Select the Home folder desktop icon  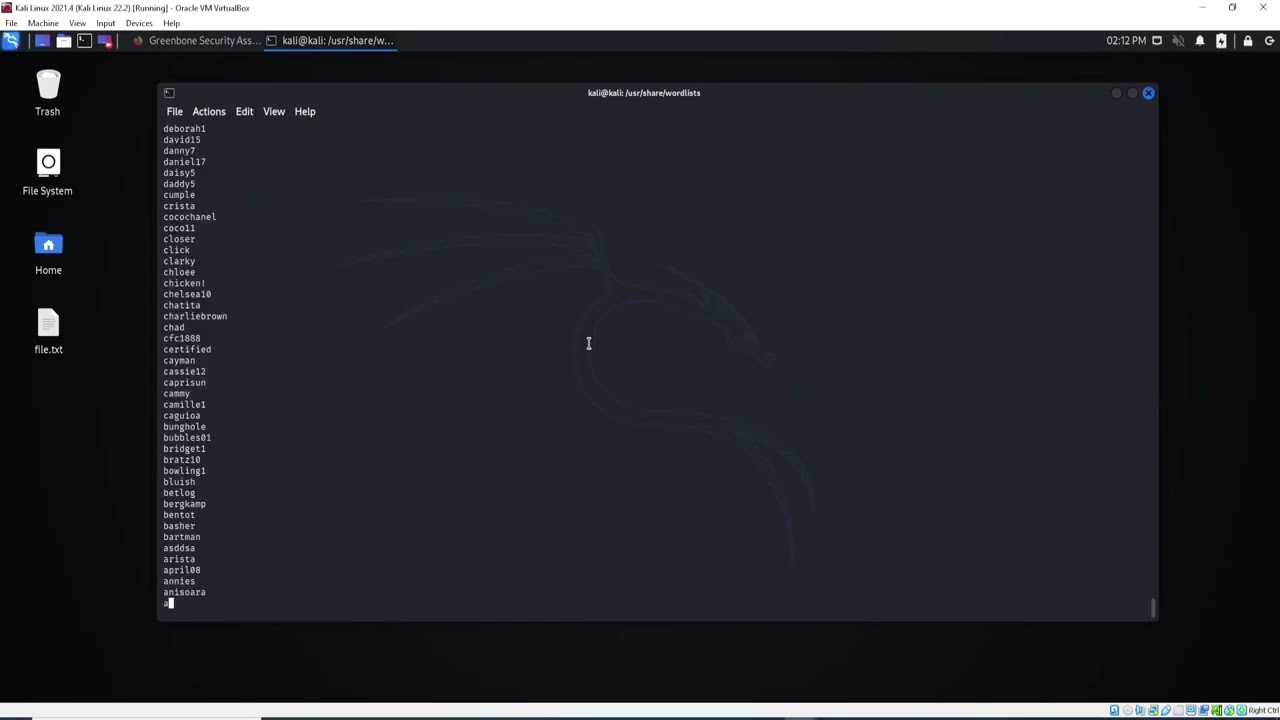pos(48,252)
